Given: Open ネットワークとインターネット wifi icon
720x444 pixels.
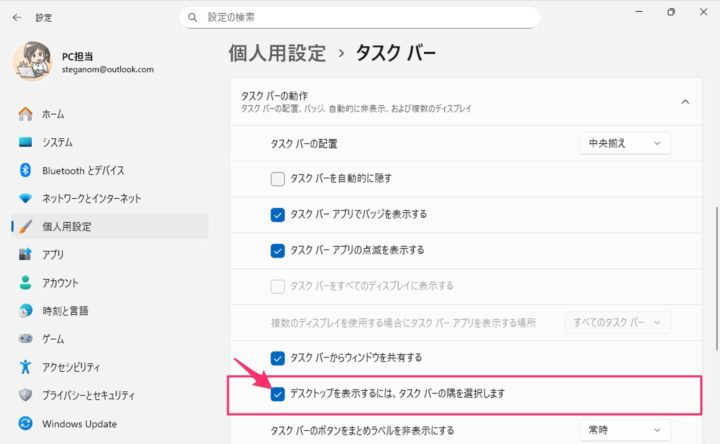Looking at the screenshot, I should (25, 199).
